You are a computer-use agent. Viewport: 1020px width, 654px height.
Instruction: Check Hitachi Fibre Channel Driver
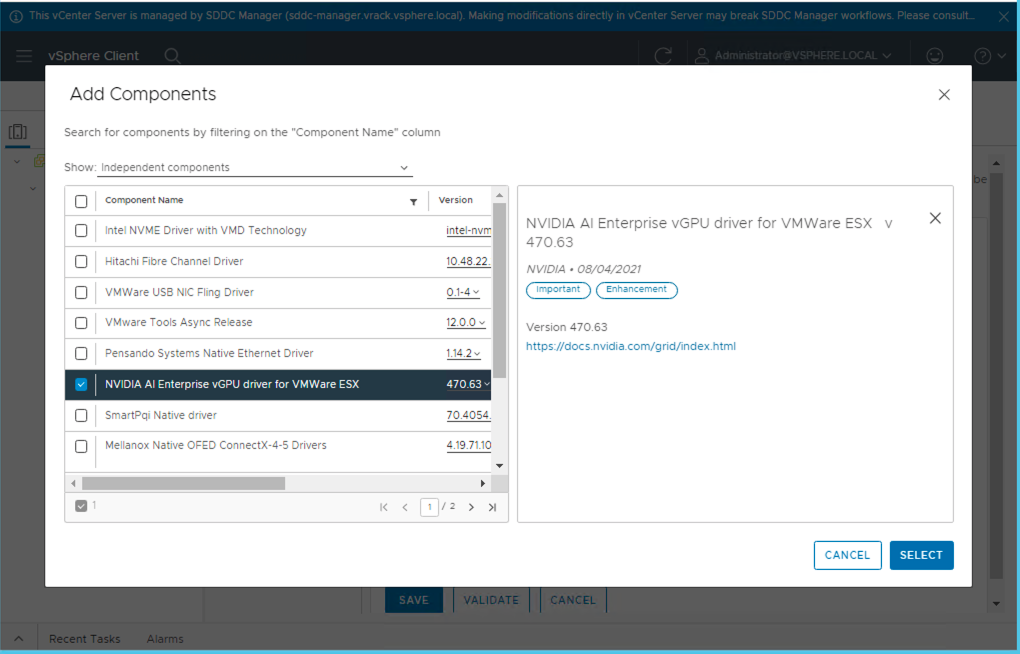point(81,262)
